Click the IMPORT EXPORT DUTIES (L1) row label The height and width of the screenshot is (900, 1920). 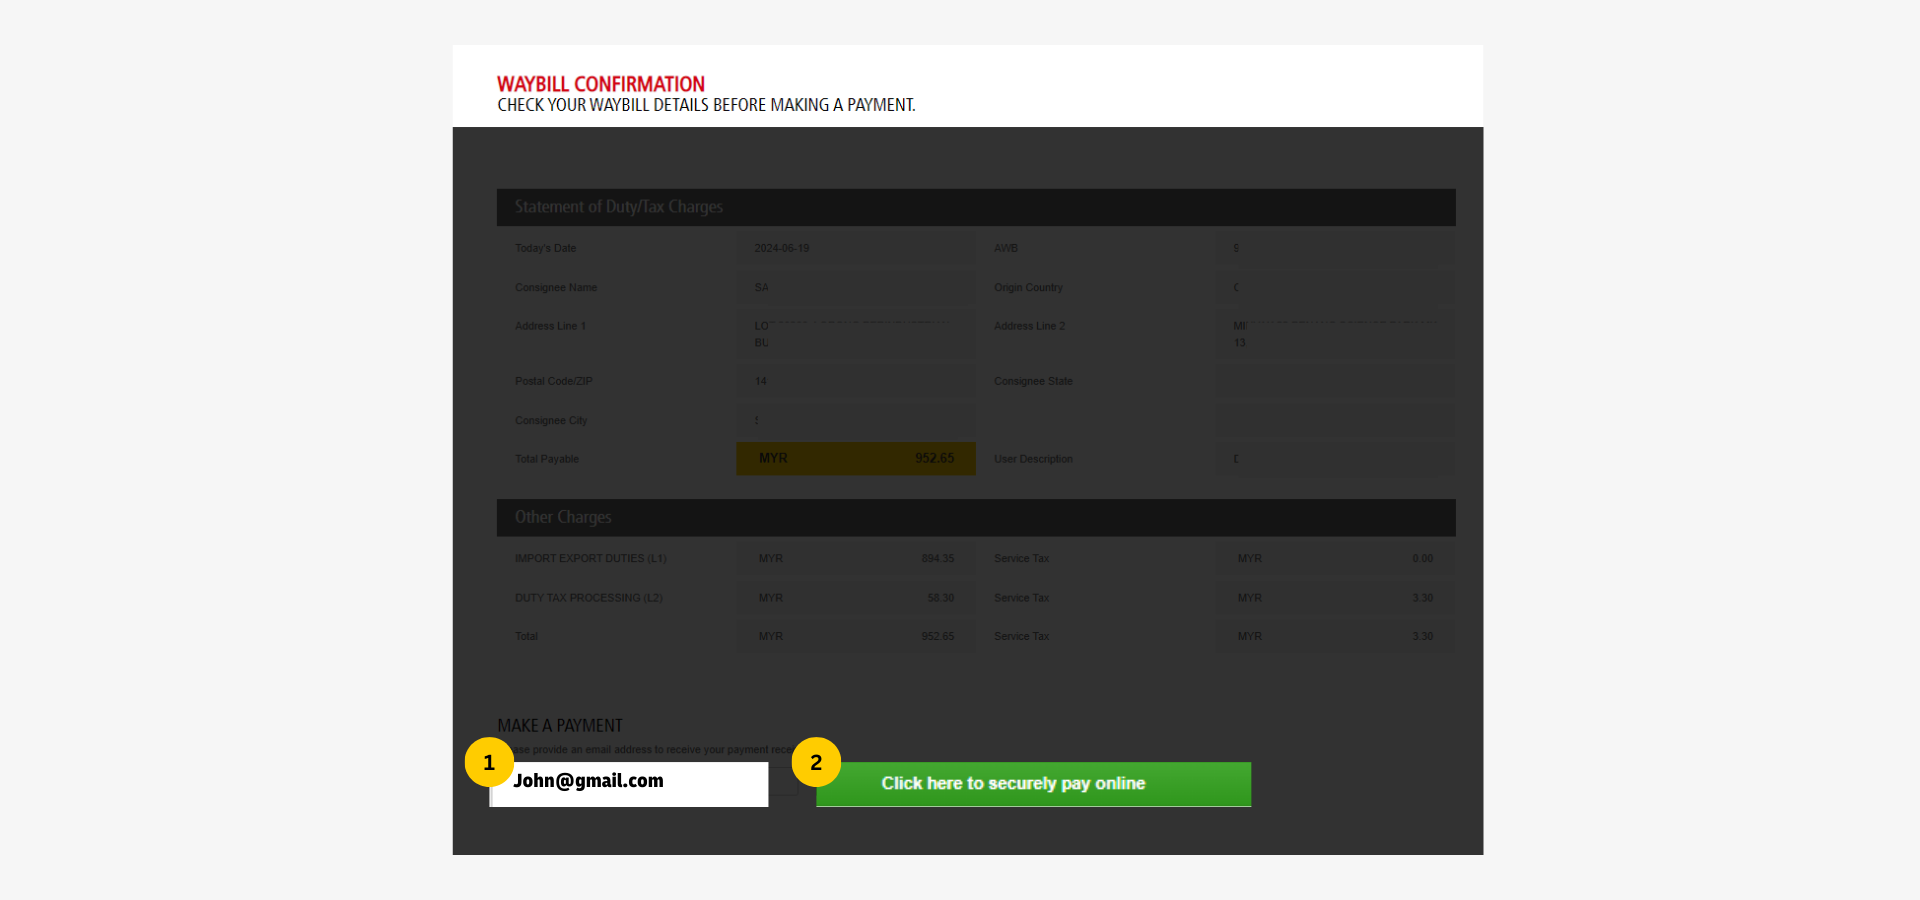[x=591, y=559]
